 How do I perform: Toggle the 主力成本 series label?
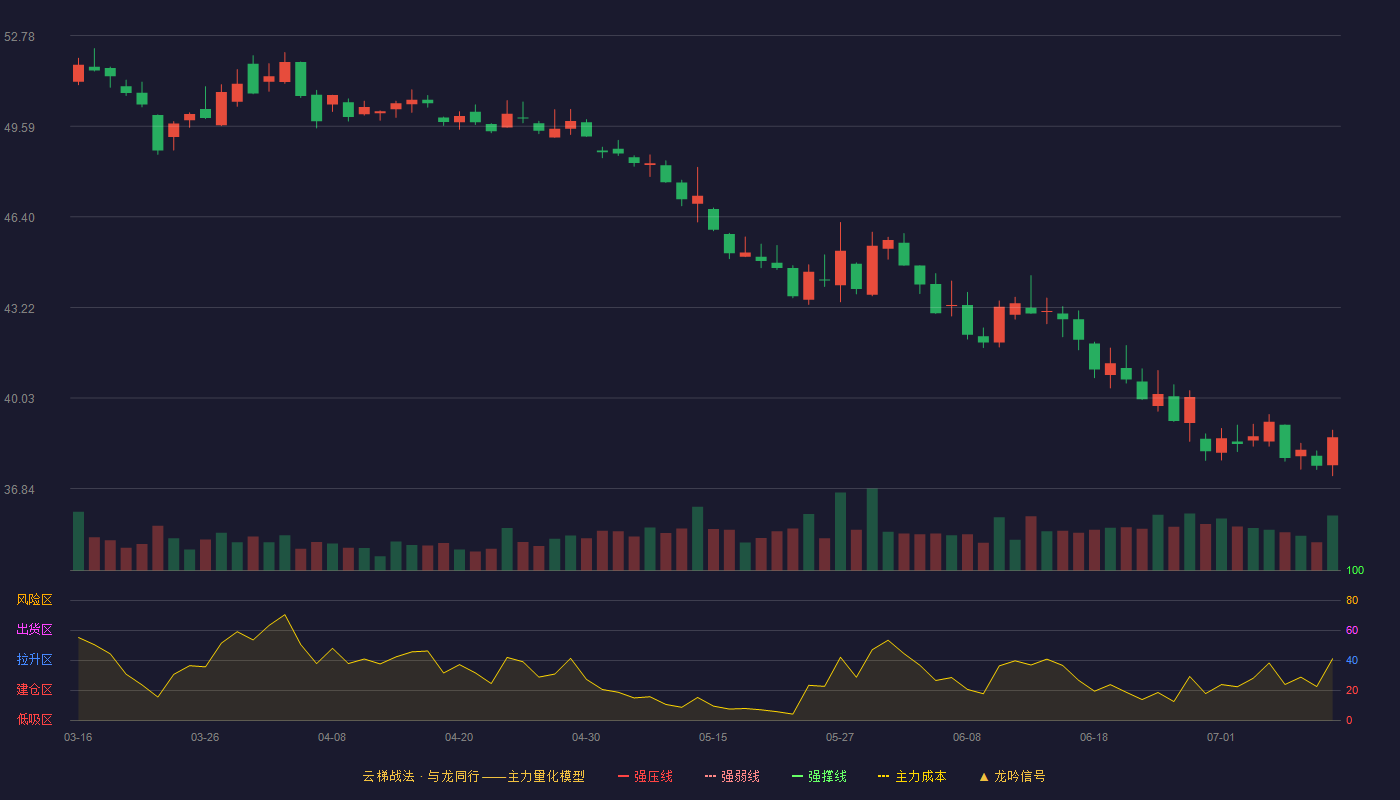[x=921, y=776]
